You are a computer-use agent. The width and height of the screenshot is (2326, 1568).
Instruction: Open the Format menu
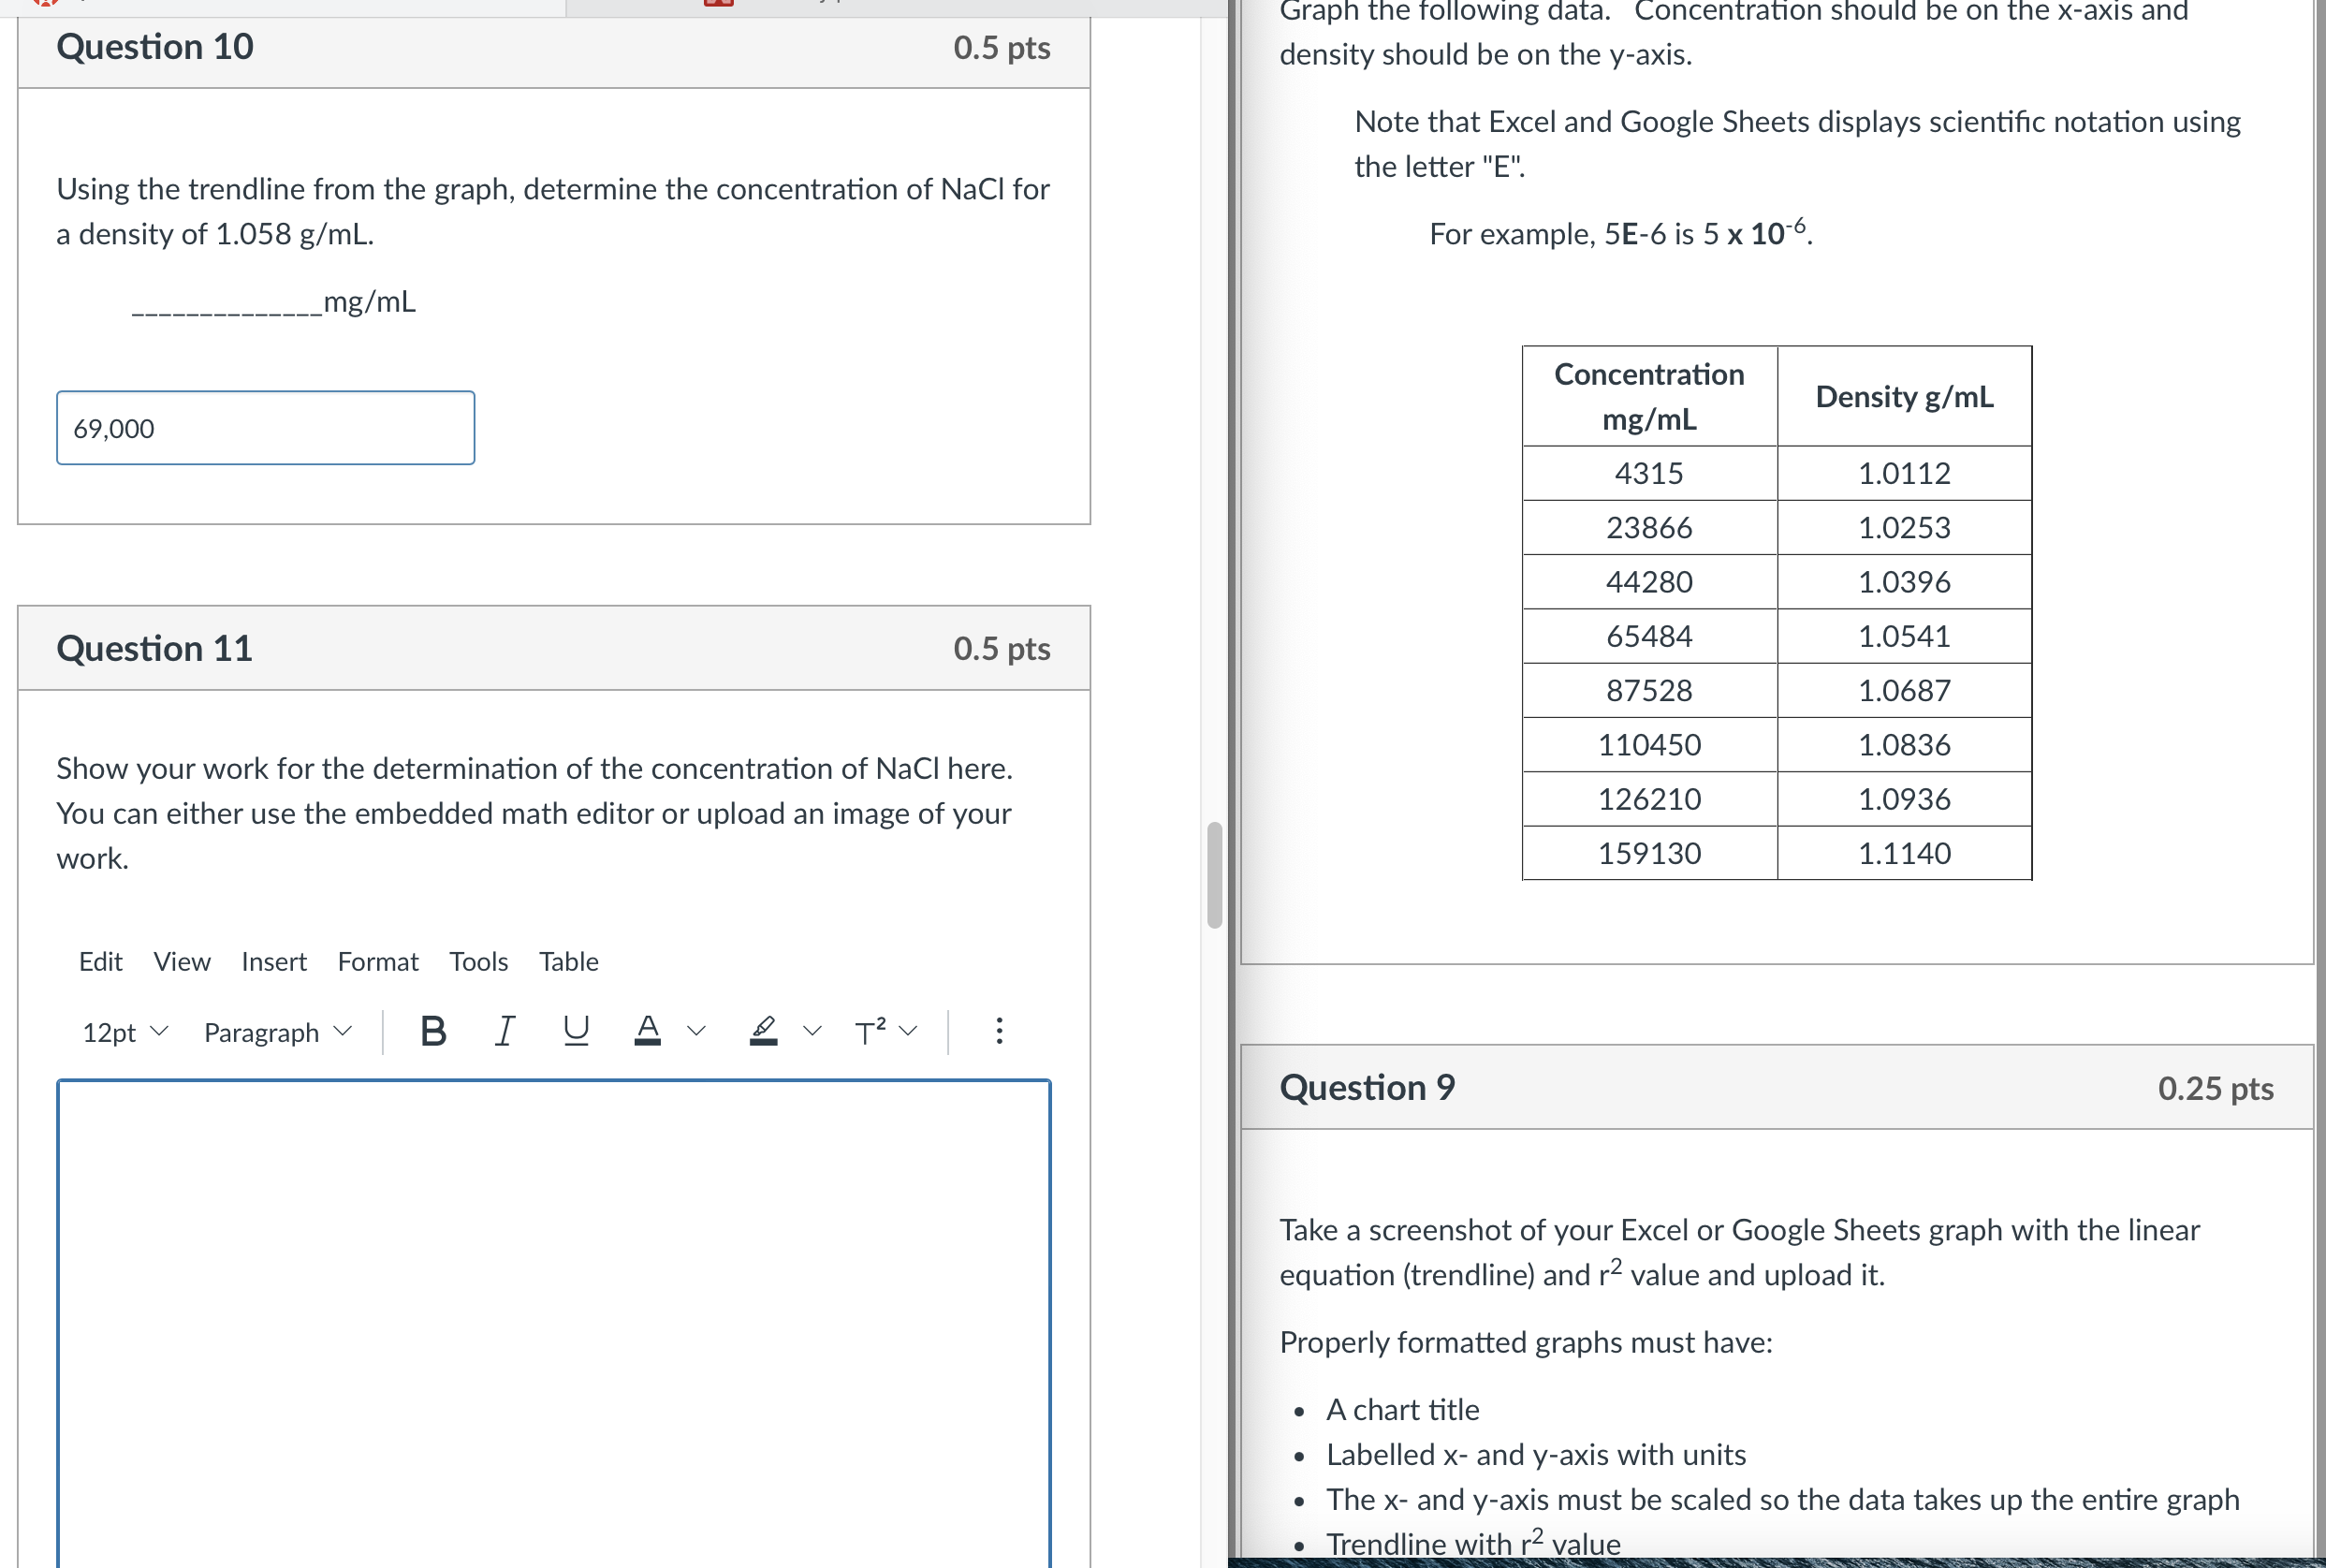pos(378,962)
